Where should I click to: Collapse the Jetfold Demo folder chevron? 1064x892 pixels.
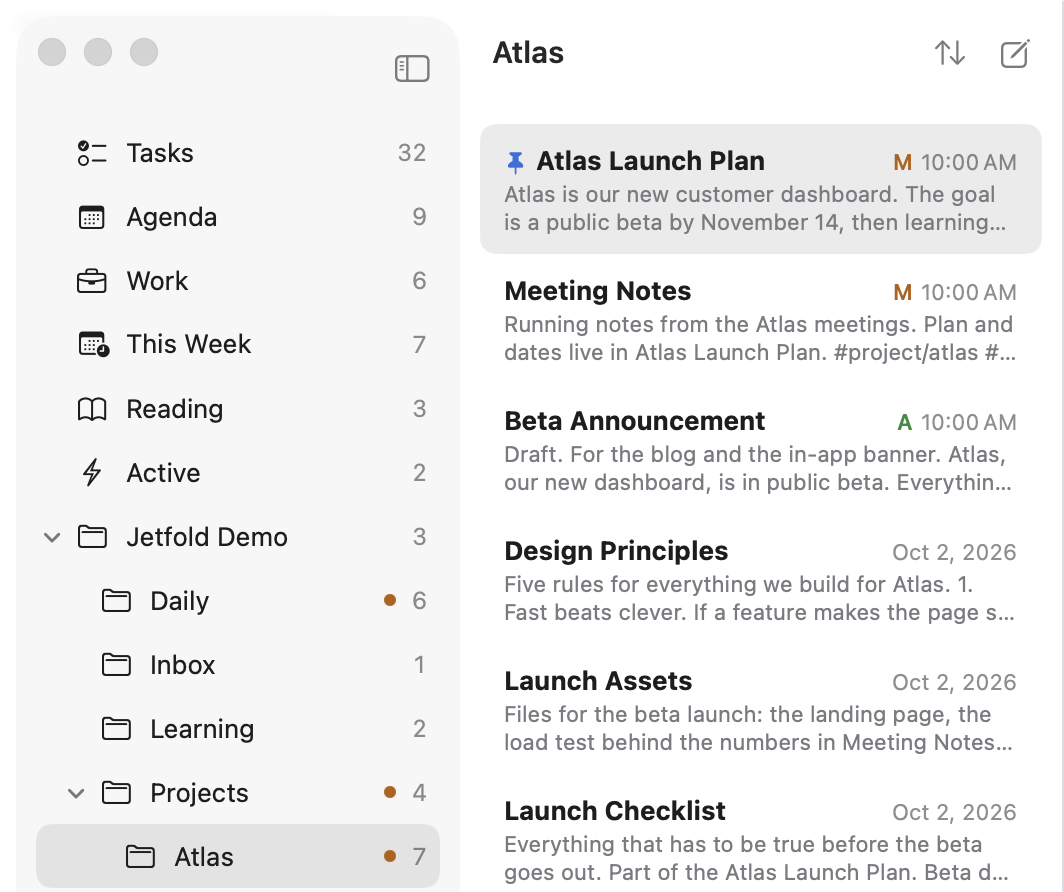(52, 538)
